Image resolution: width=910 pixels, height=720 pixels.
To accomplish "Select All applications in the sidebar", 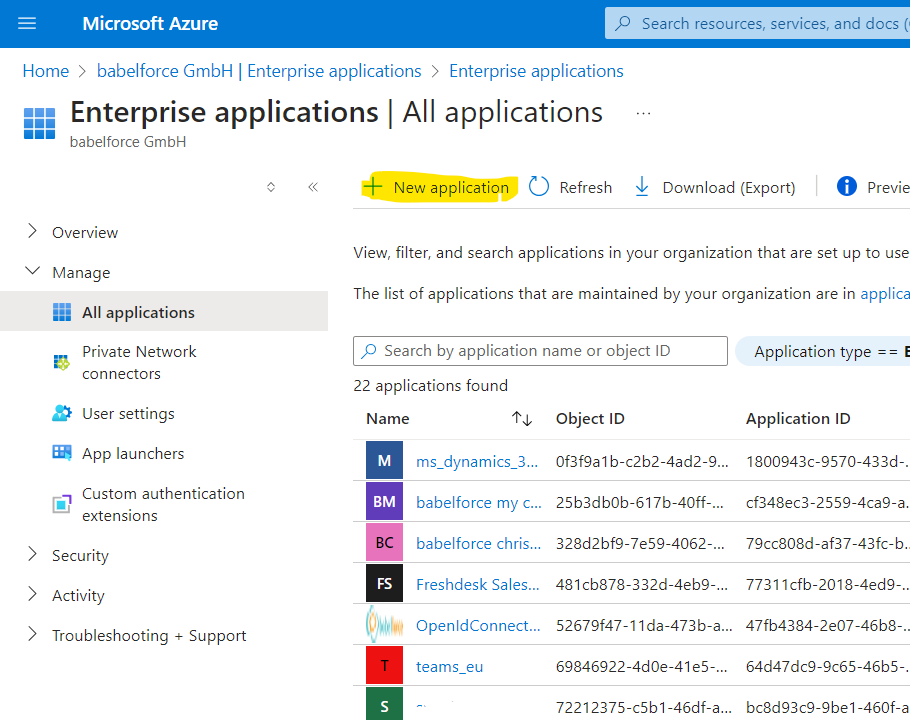I will 164,312.
